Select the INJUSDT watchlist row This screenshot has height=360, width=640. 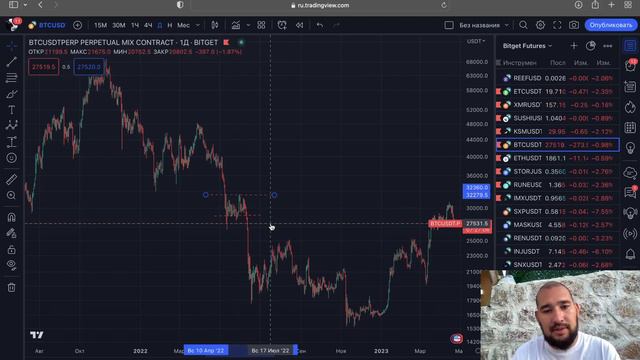[558, 251]
